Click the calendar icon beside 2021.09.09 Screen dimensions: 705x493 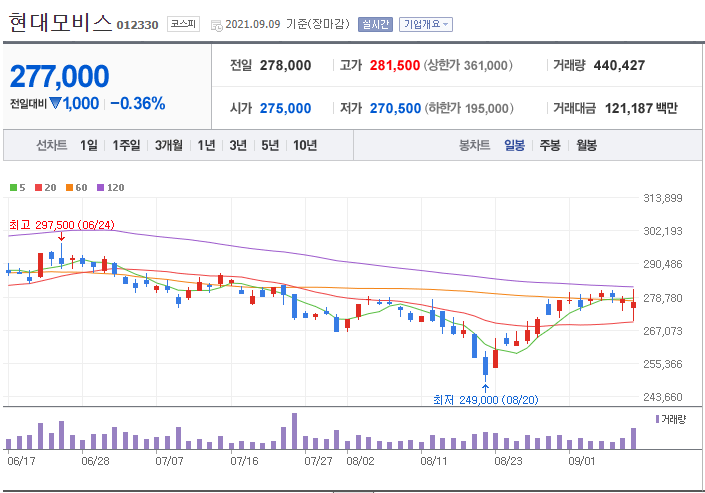[217, 25]
